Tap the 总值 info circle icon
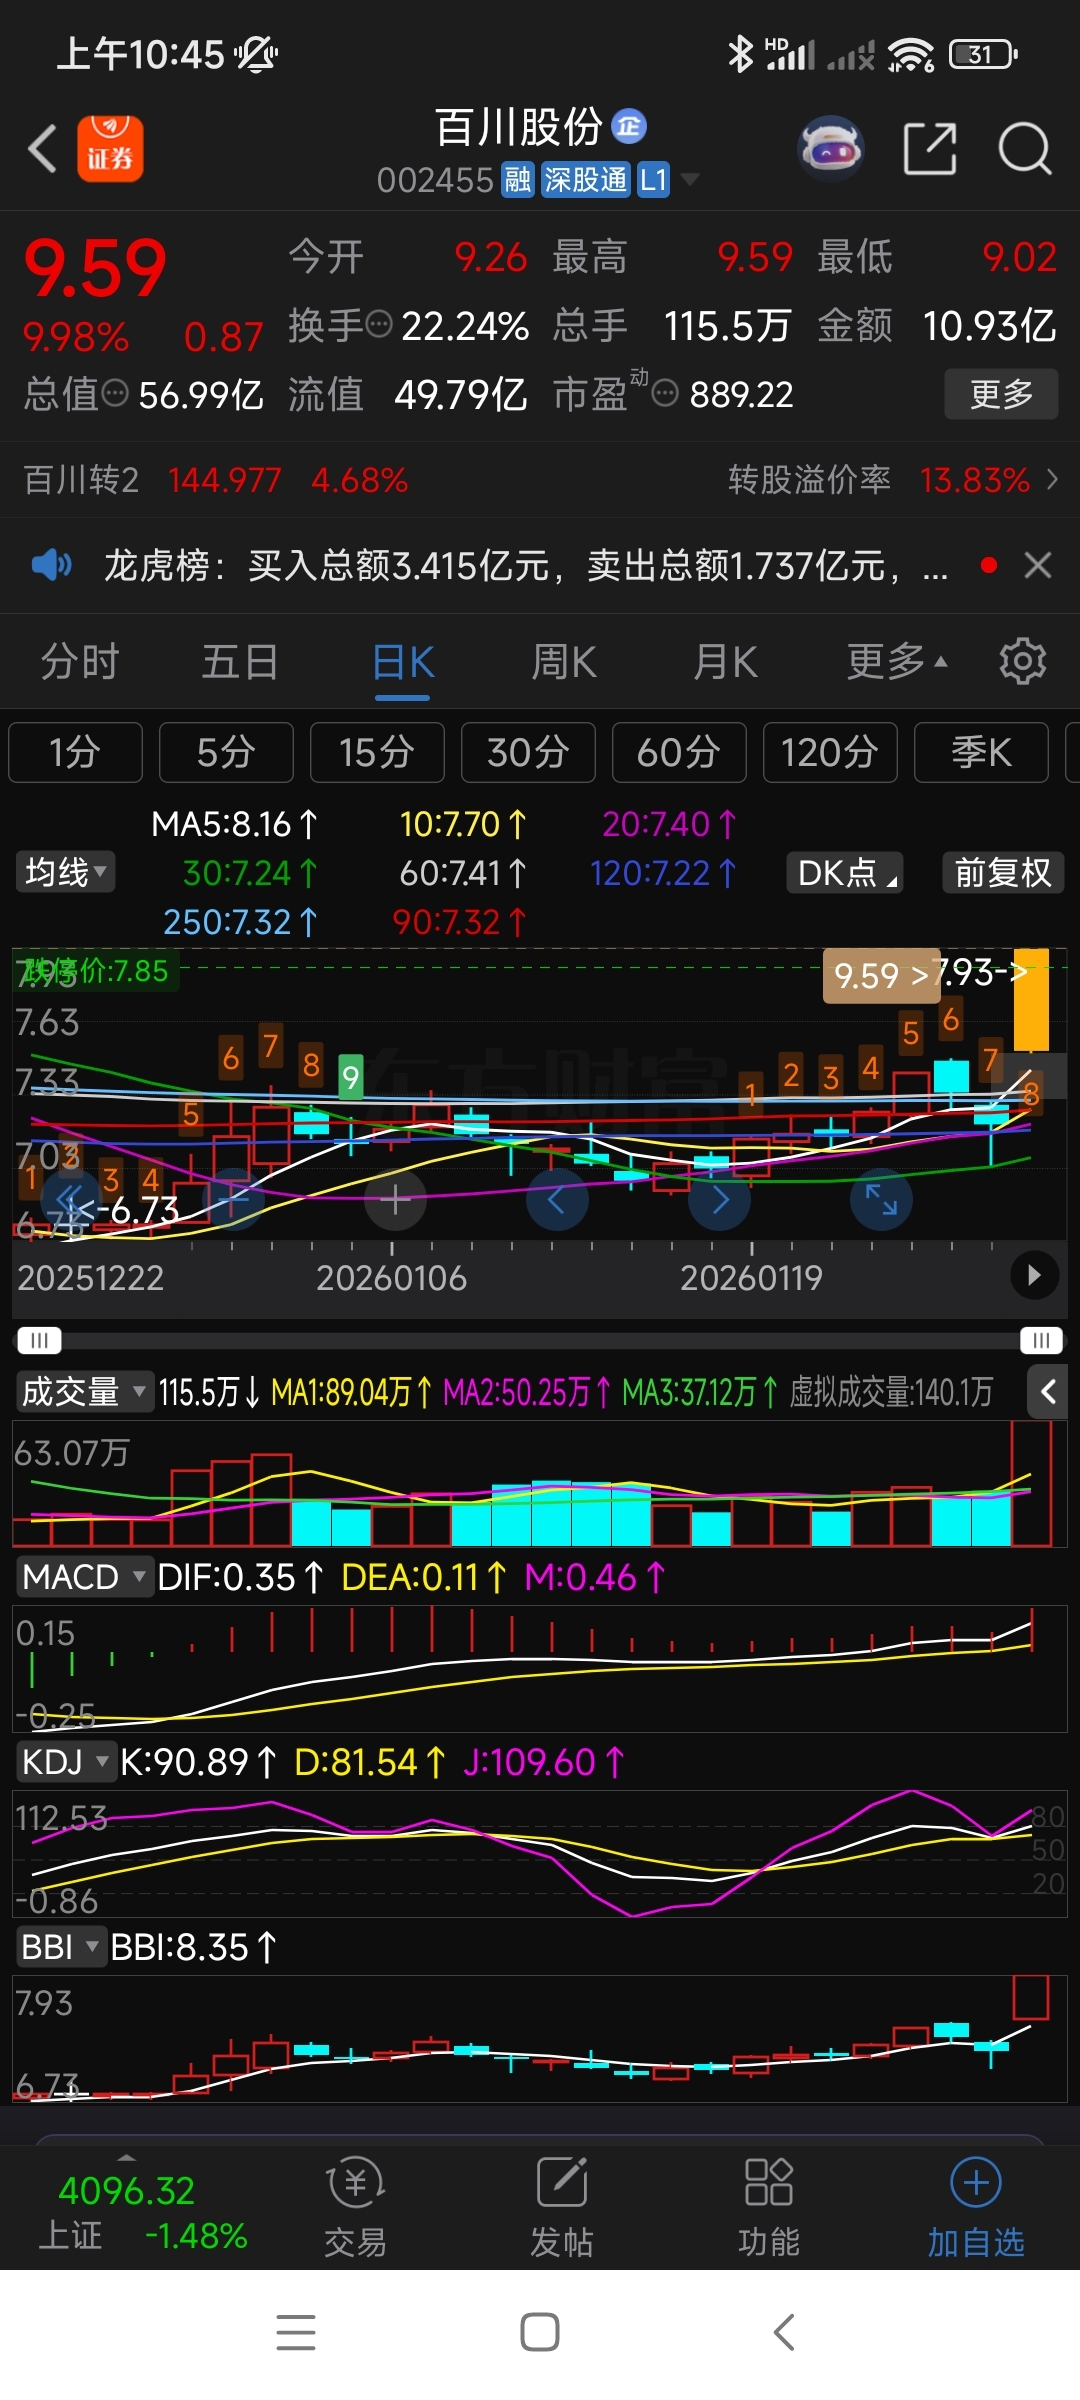Viewport: 1080px width, 2400px height. (115, 393)
